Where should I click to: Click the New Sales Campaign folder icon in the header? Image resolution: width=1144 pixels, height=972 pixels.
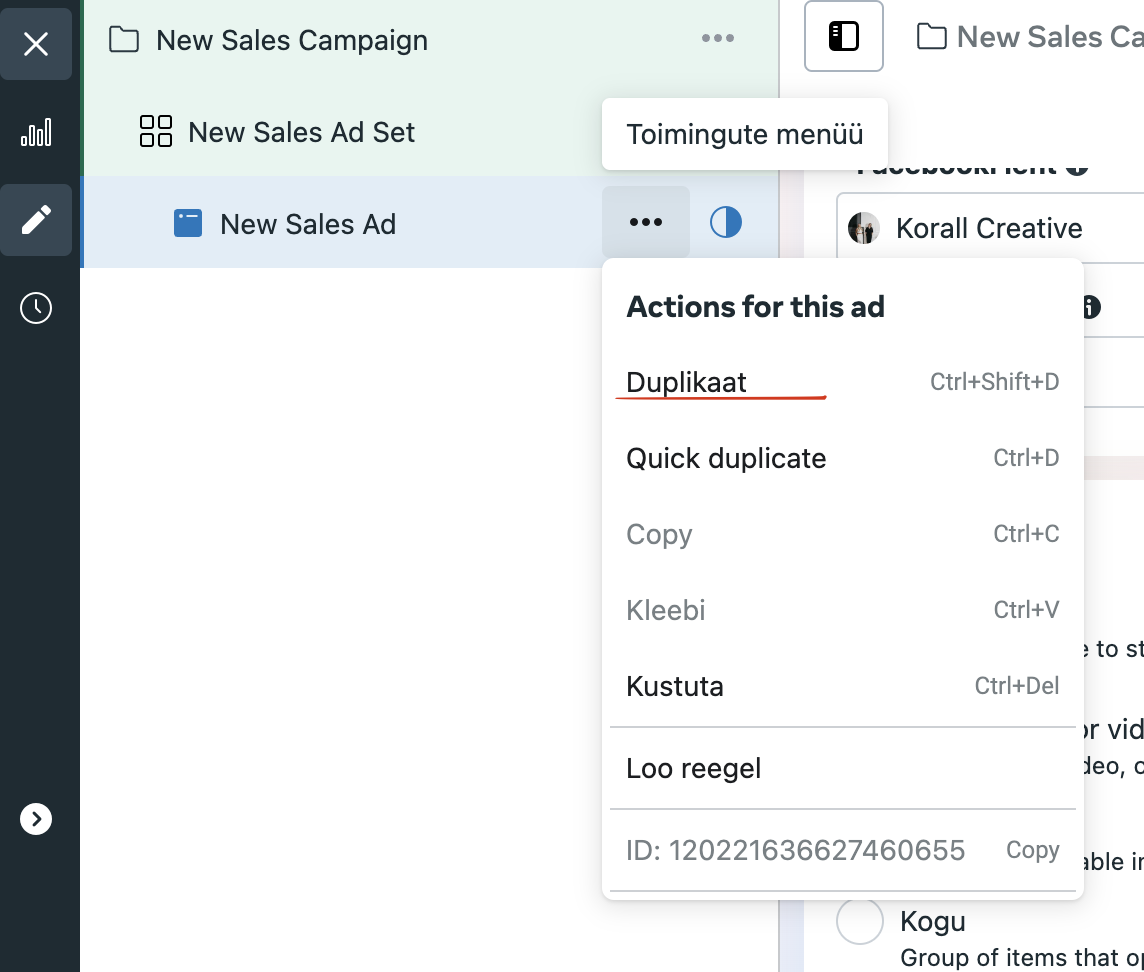pyautogui.click(x=931, y=36)
